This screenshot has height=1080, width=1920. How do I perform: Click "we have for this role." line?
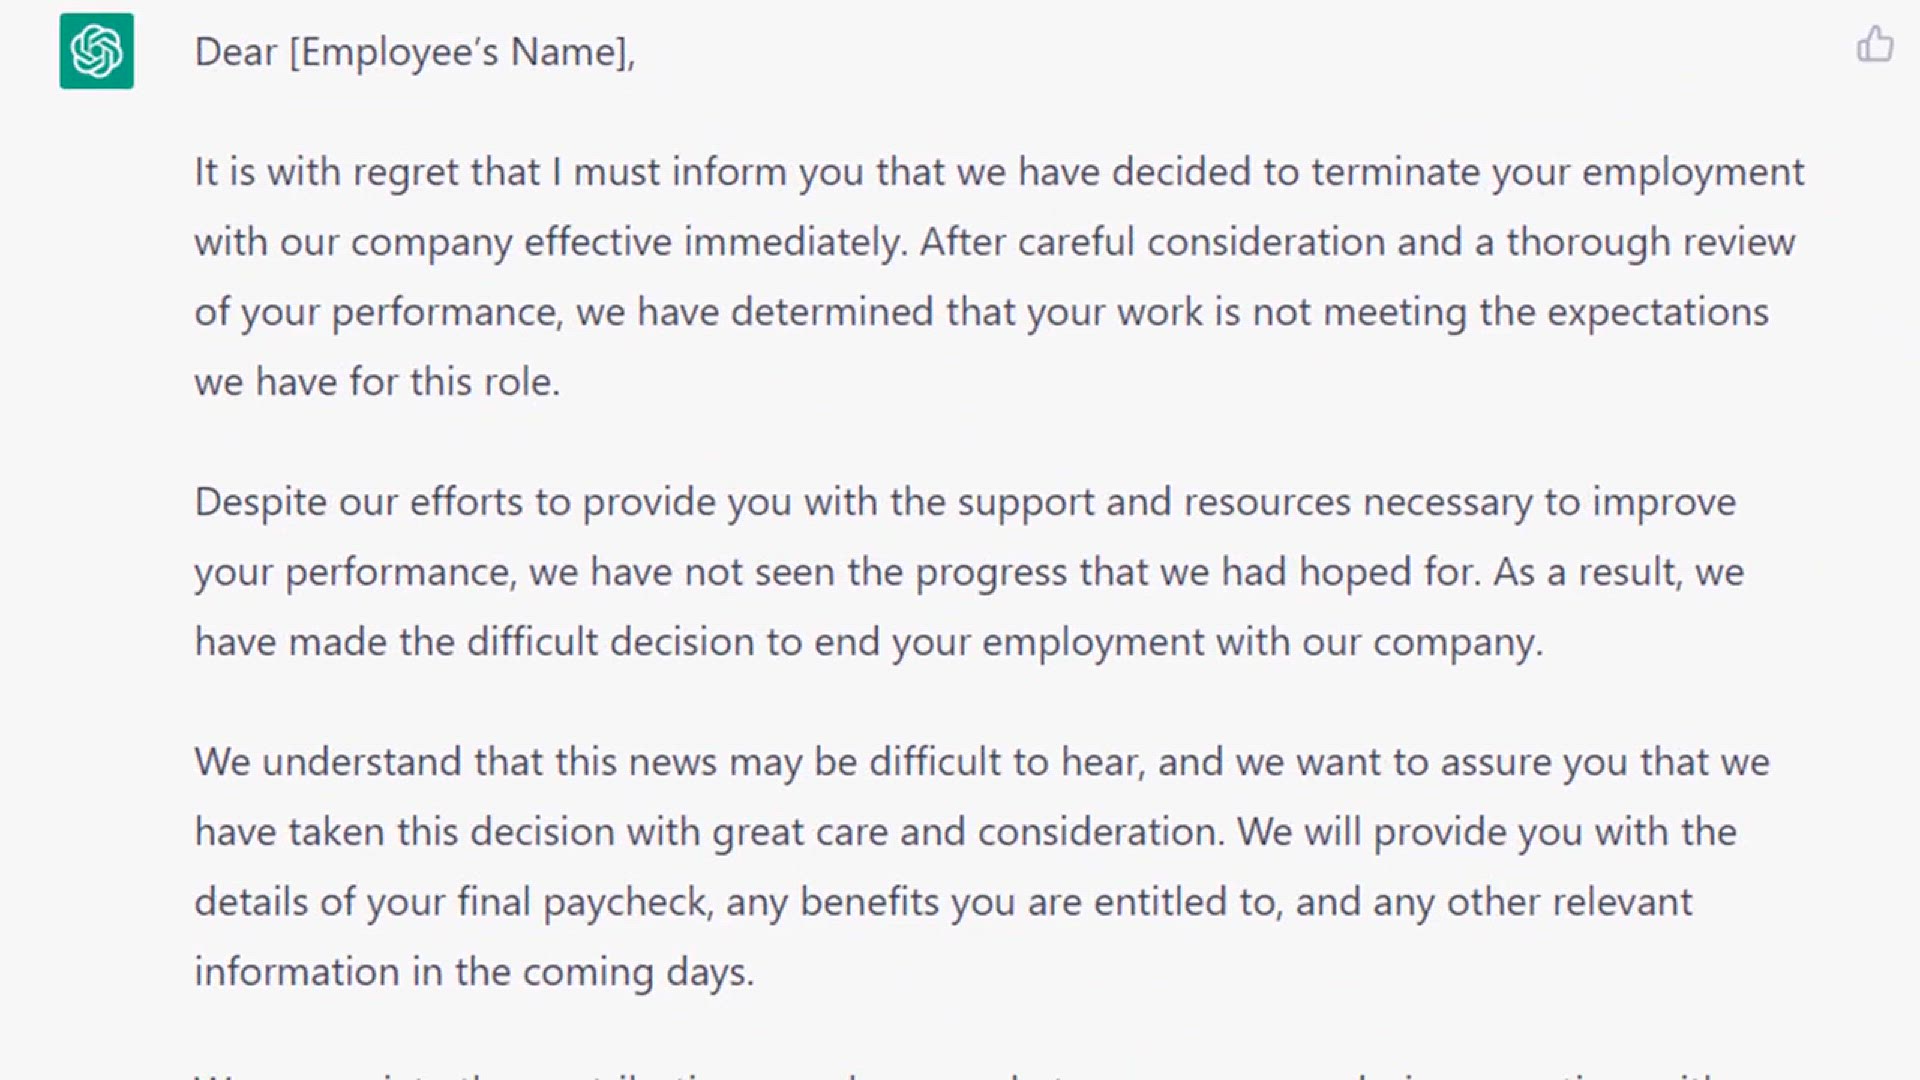pyautogui.click(x=377, y=382)
